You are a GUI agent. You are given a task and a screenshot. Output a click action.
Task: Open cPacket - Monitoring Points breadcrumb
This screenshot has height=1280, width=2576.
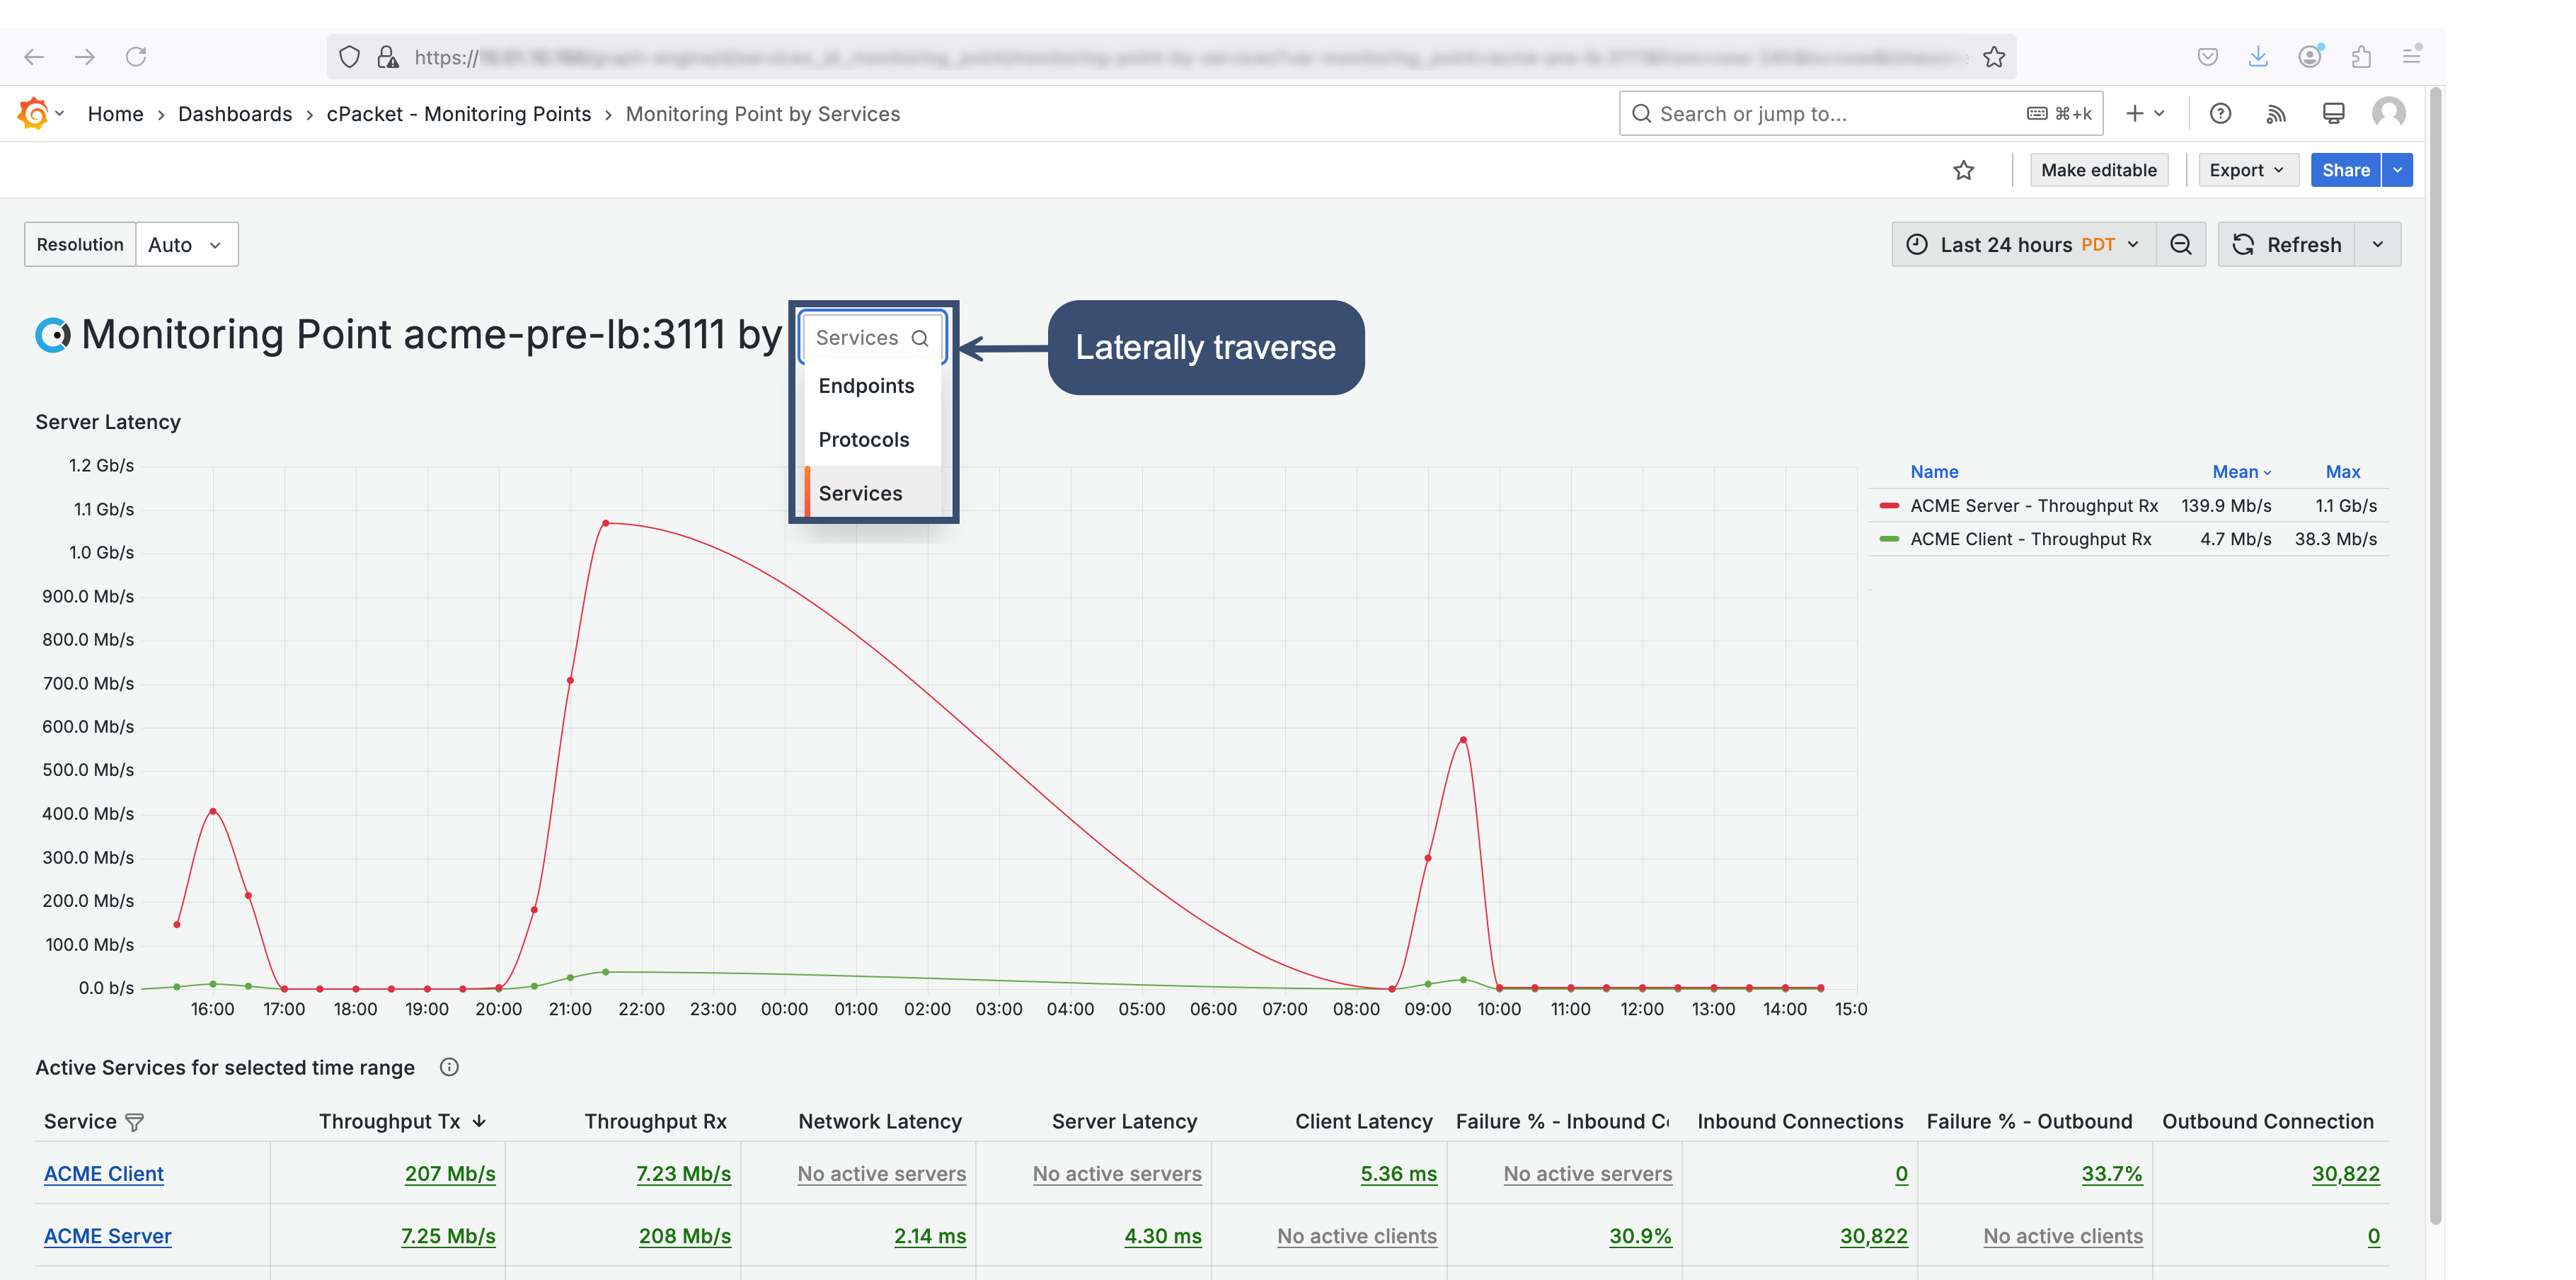tap(459, 114)
